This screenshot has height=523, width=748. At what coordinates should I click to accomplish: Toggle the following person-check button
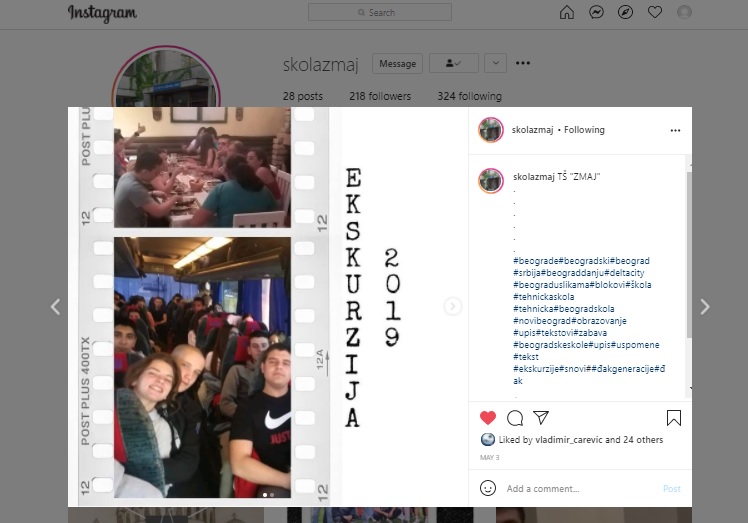[x=454, y=63]
